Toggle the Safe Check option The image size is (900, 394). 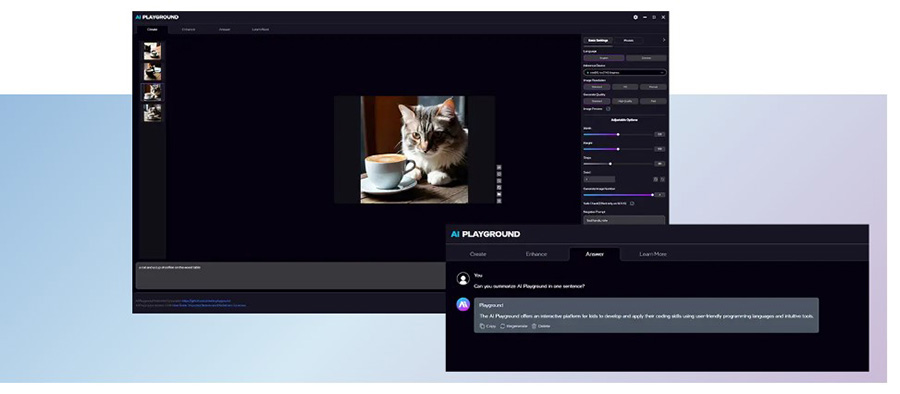632,203
